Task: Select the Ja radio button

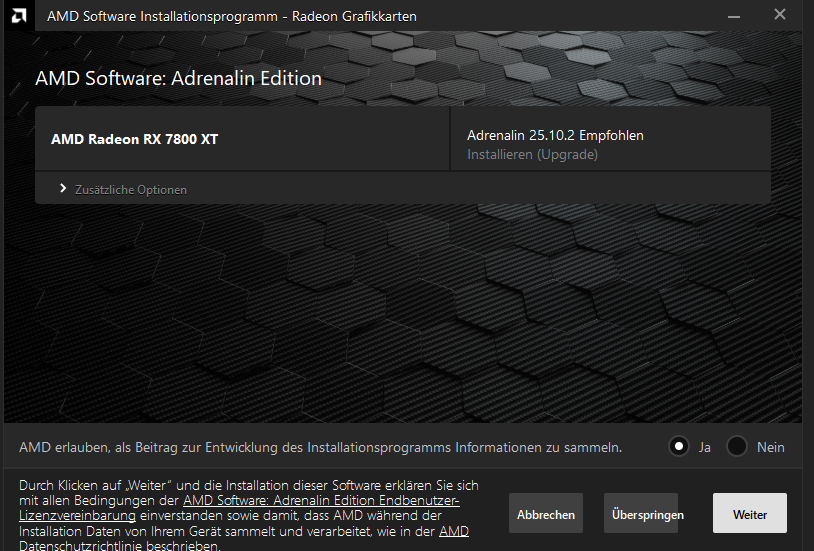Action: (x=679, y=447)
